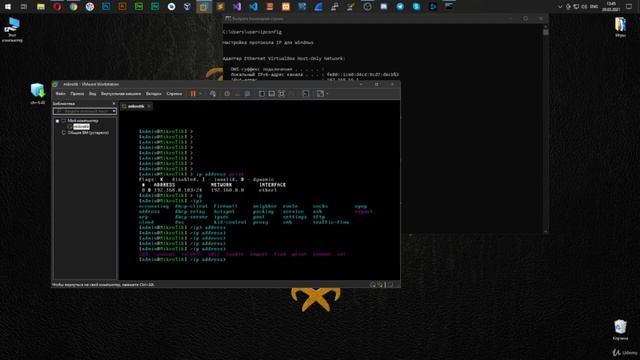This screenshot has height=360, width=640.
Task: Collapse the Мой компьютер tree node
Action: click(x=58, y=121)
